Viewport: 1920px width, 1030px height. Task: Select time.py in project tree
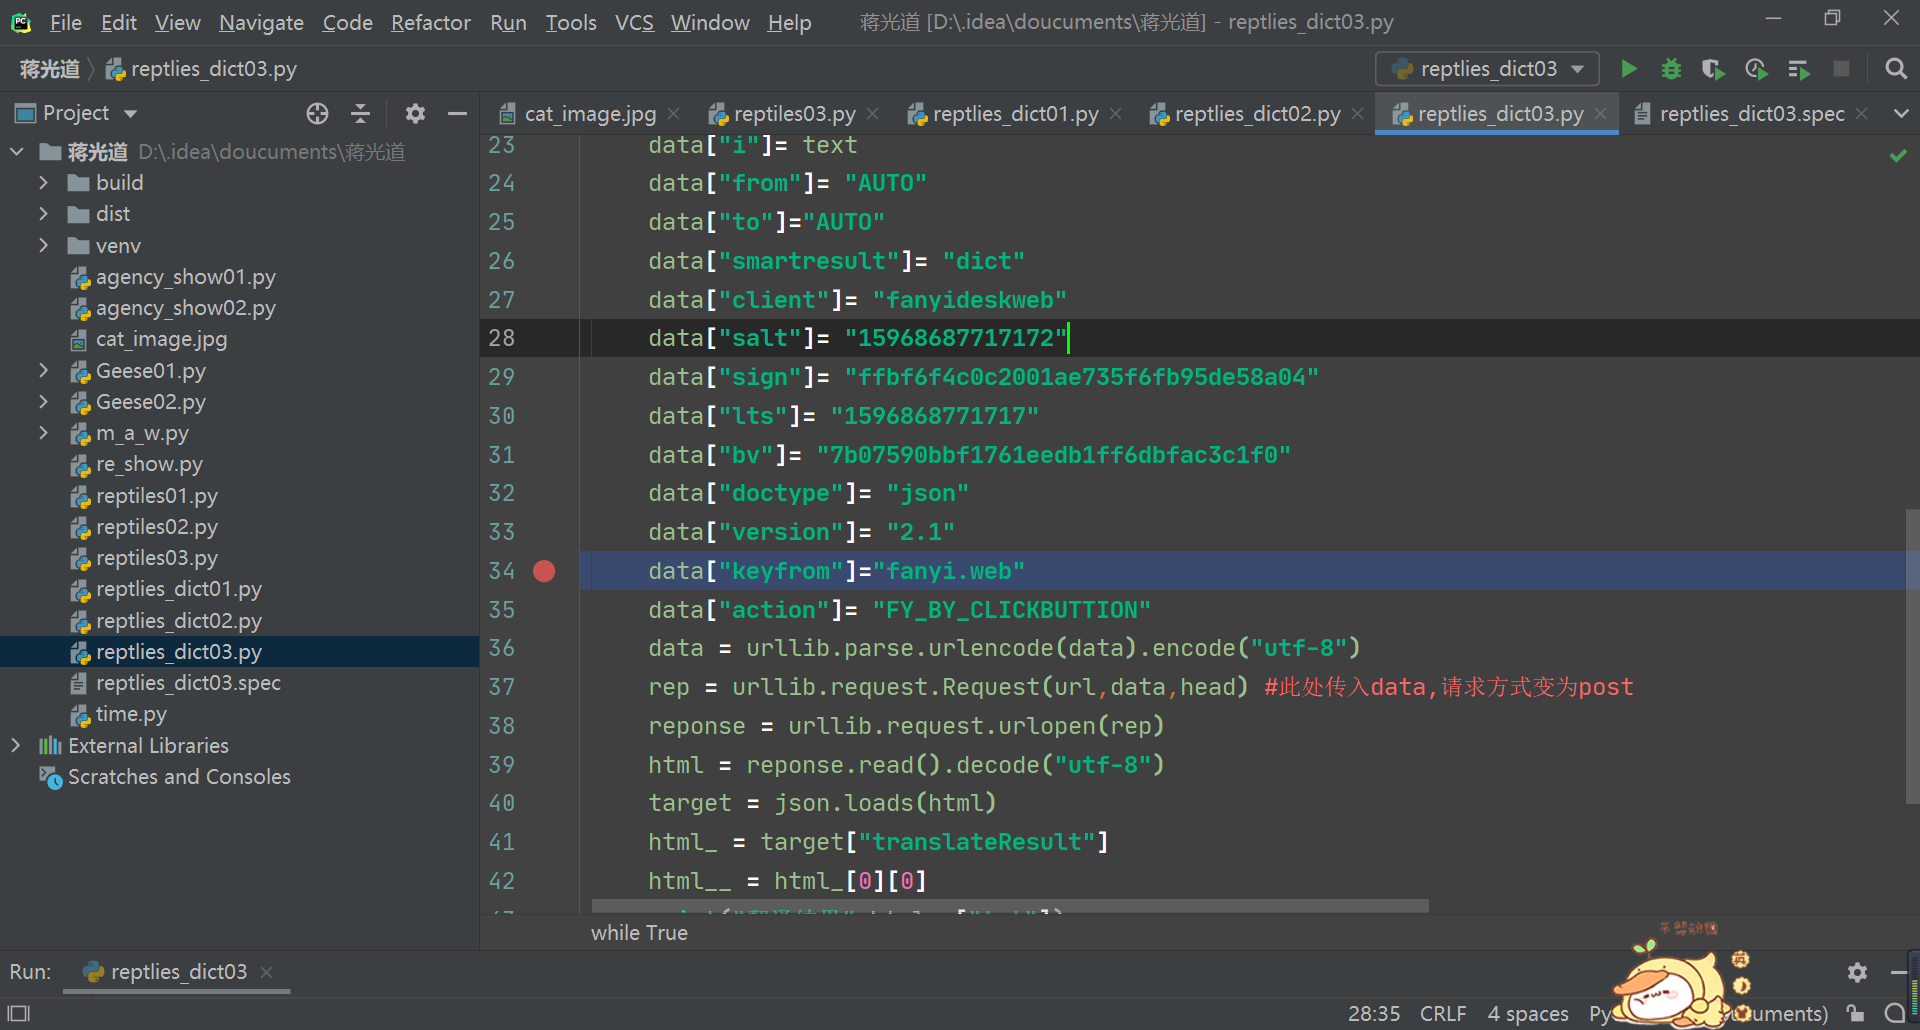click(131, 714)
